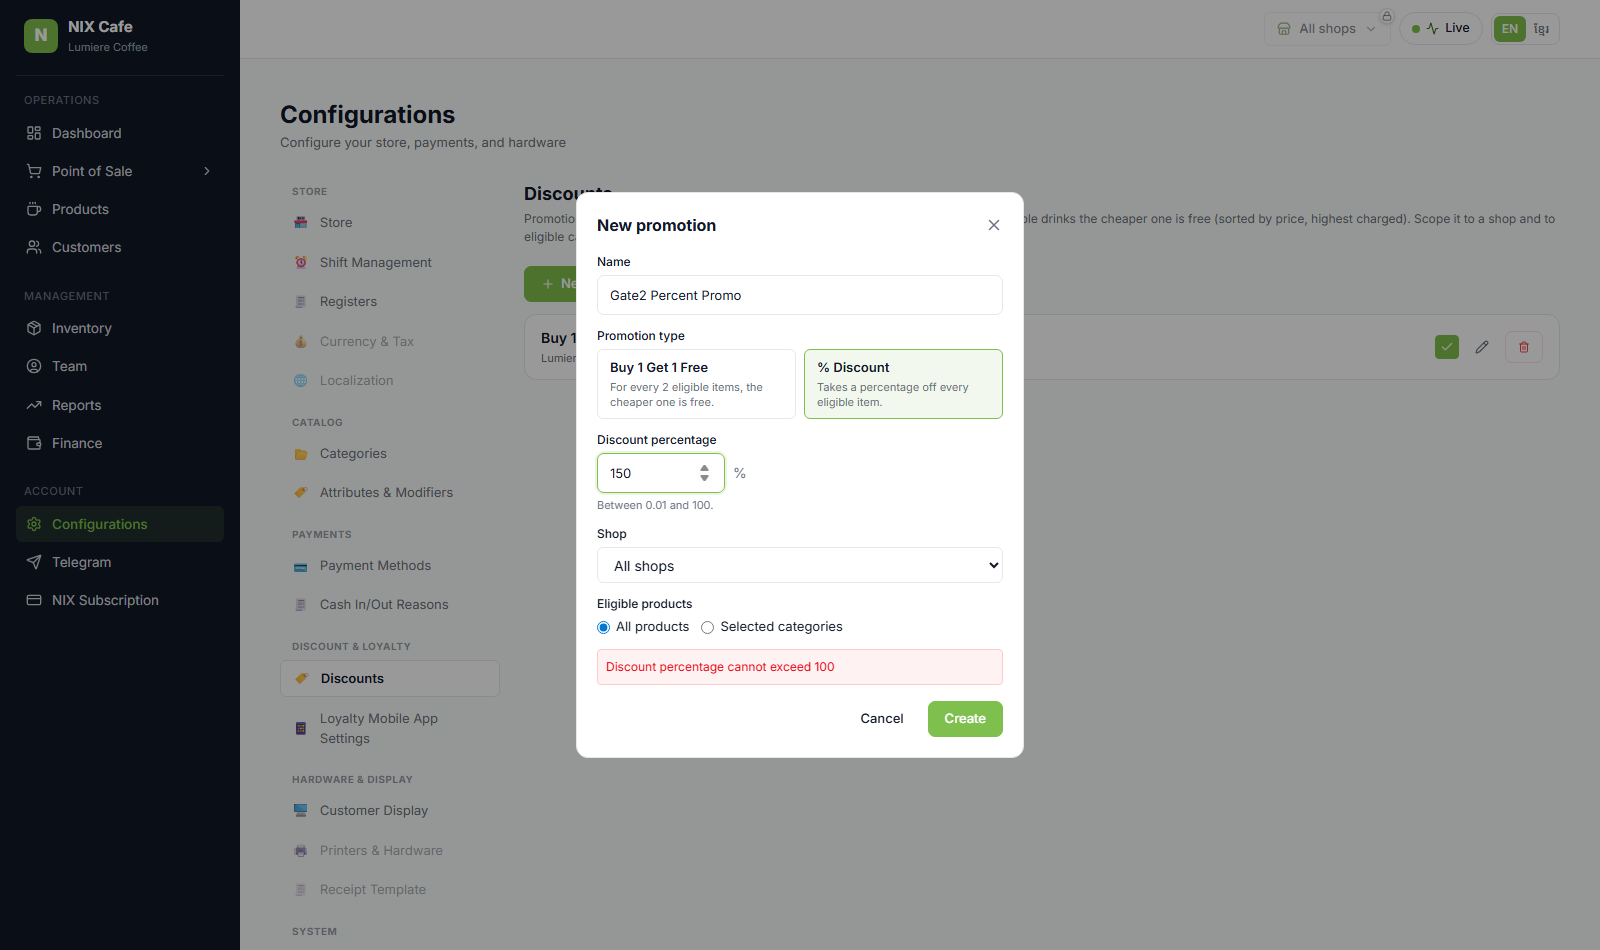
Task: Click the Telegram paper plane icon
Action: (34, 562)
